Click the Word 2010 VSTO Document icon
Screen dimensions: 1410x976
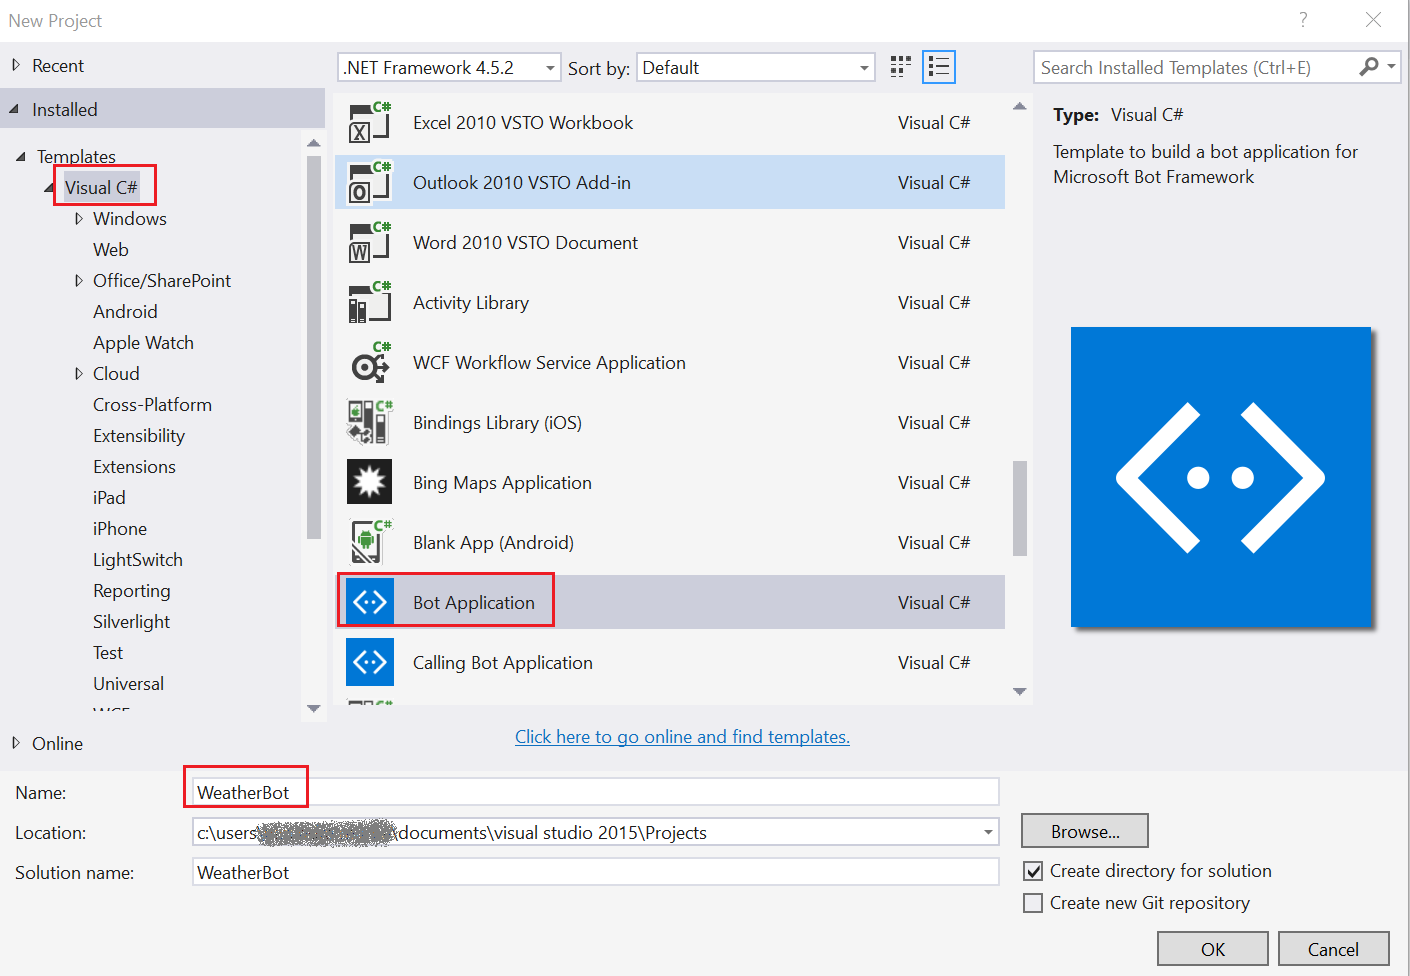tap(369, 243)
